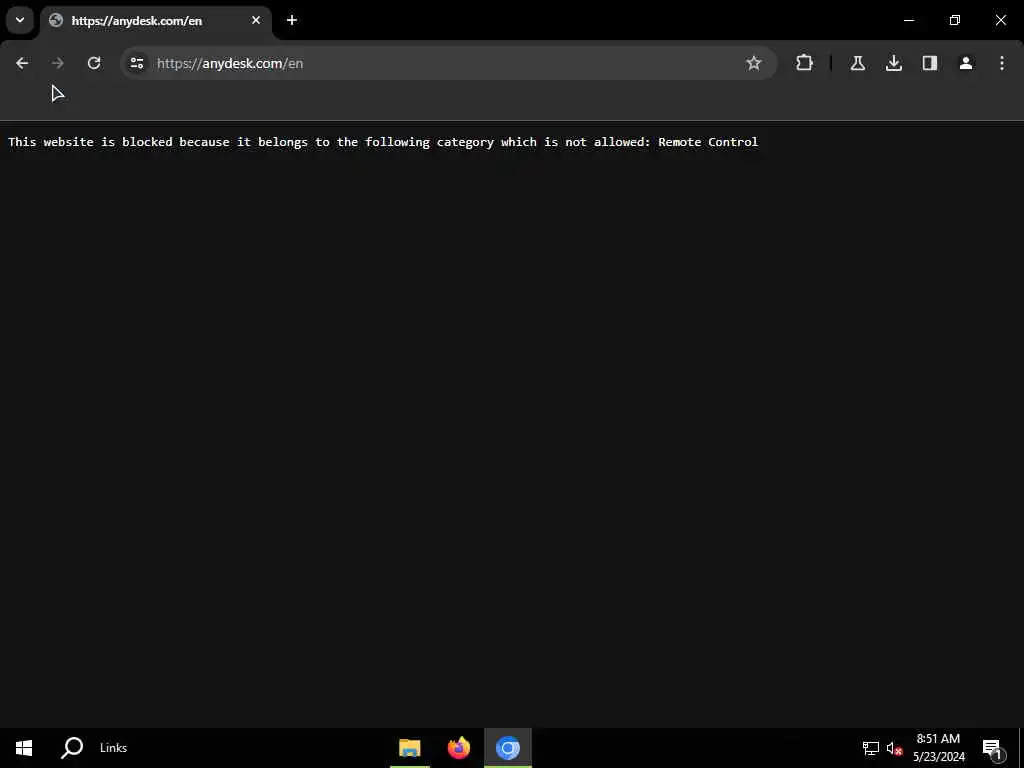
Task: Click the Links taskbar toolbar label
Action: click(x=114, y=748)
